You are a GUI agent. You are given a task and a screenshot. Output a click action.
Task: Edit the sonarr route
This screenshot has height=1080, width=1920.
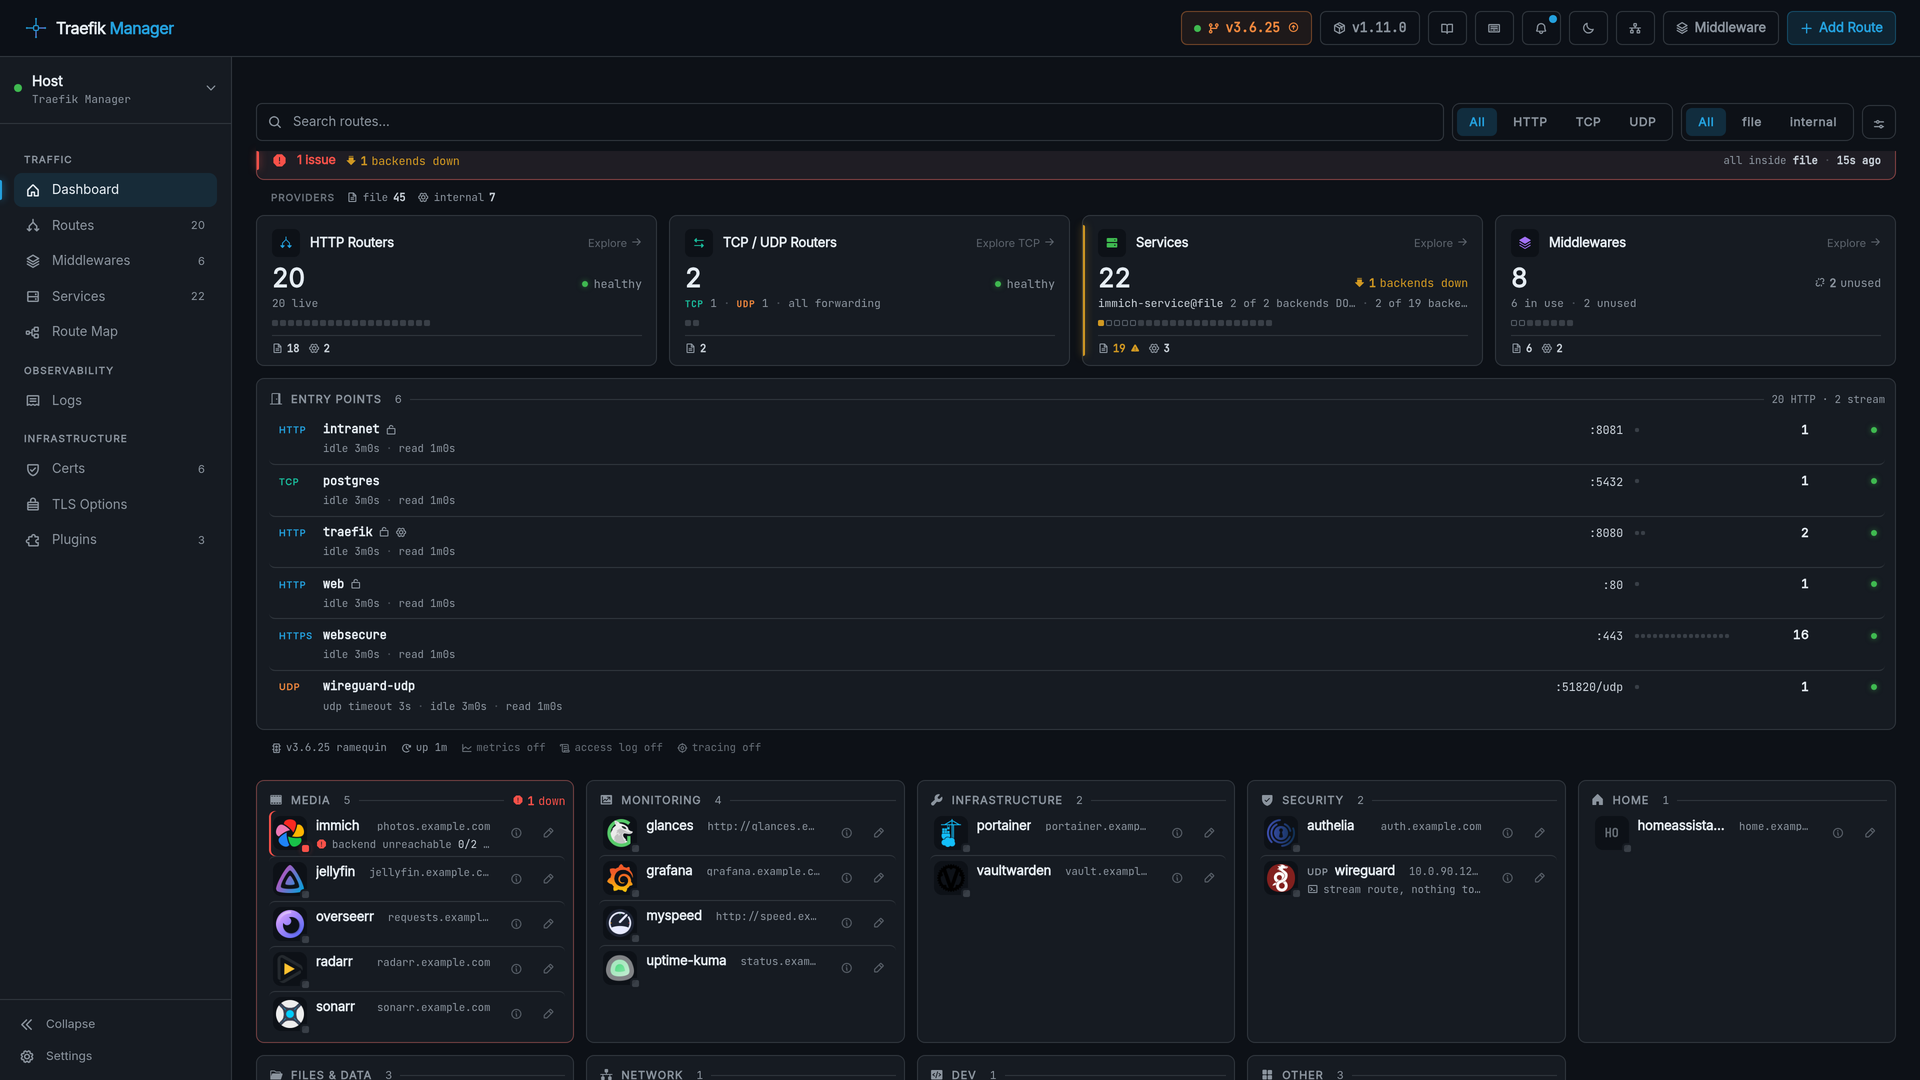pyautogui.click(x=549, y=1014)
